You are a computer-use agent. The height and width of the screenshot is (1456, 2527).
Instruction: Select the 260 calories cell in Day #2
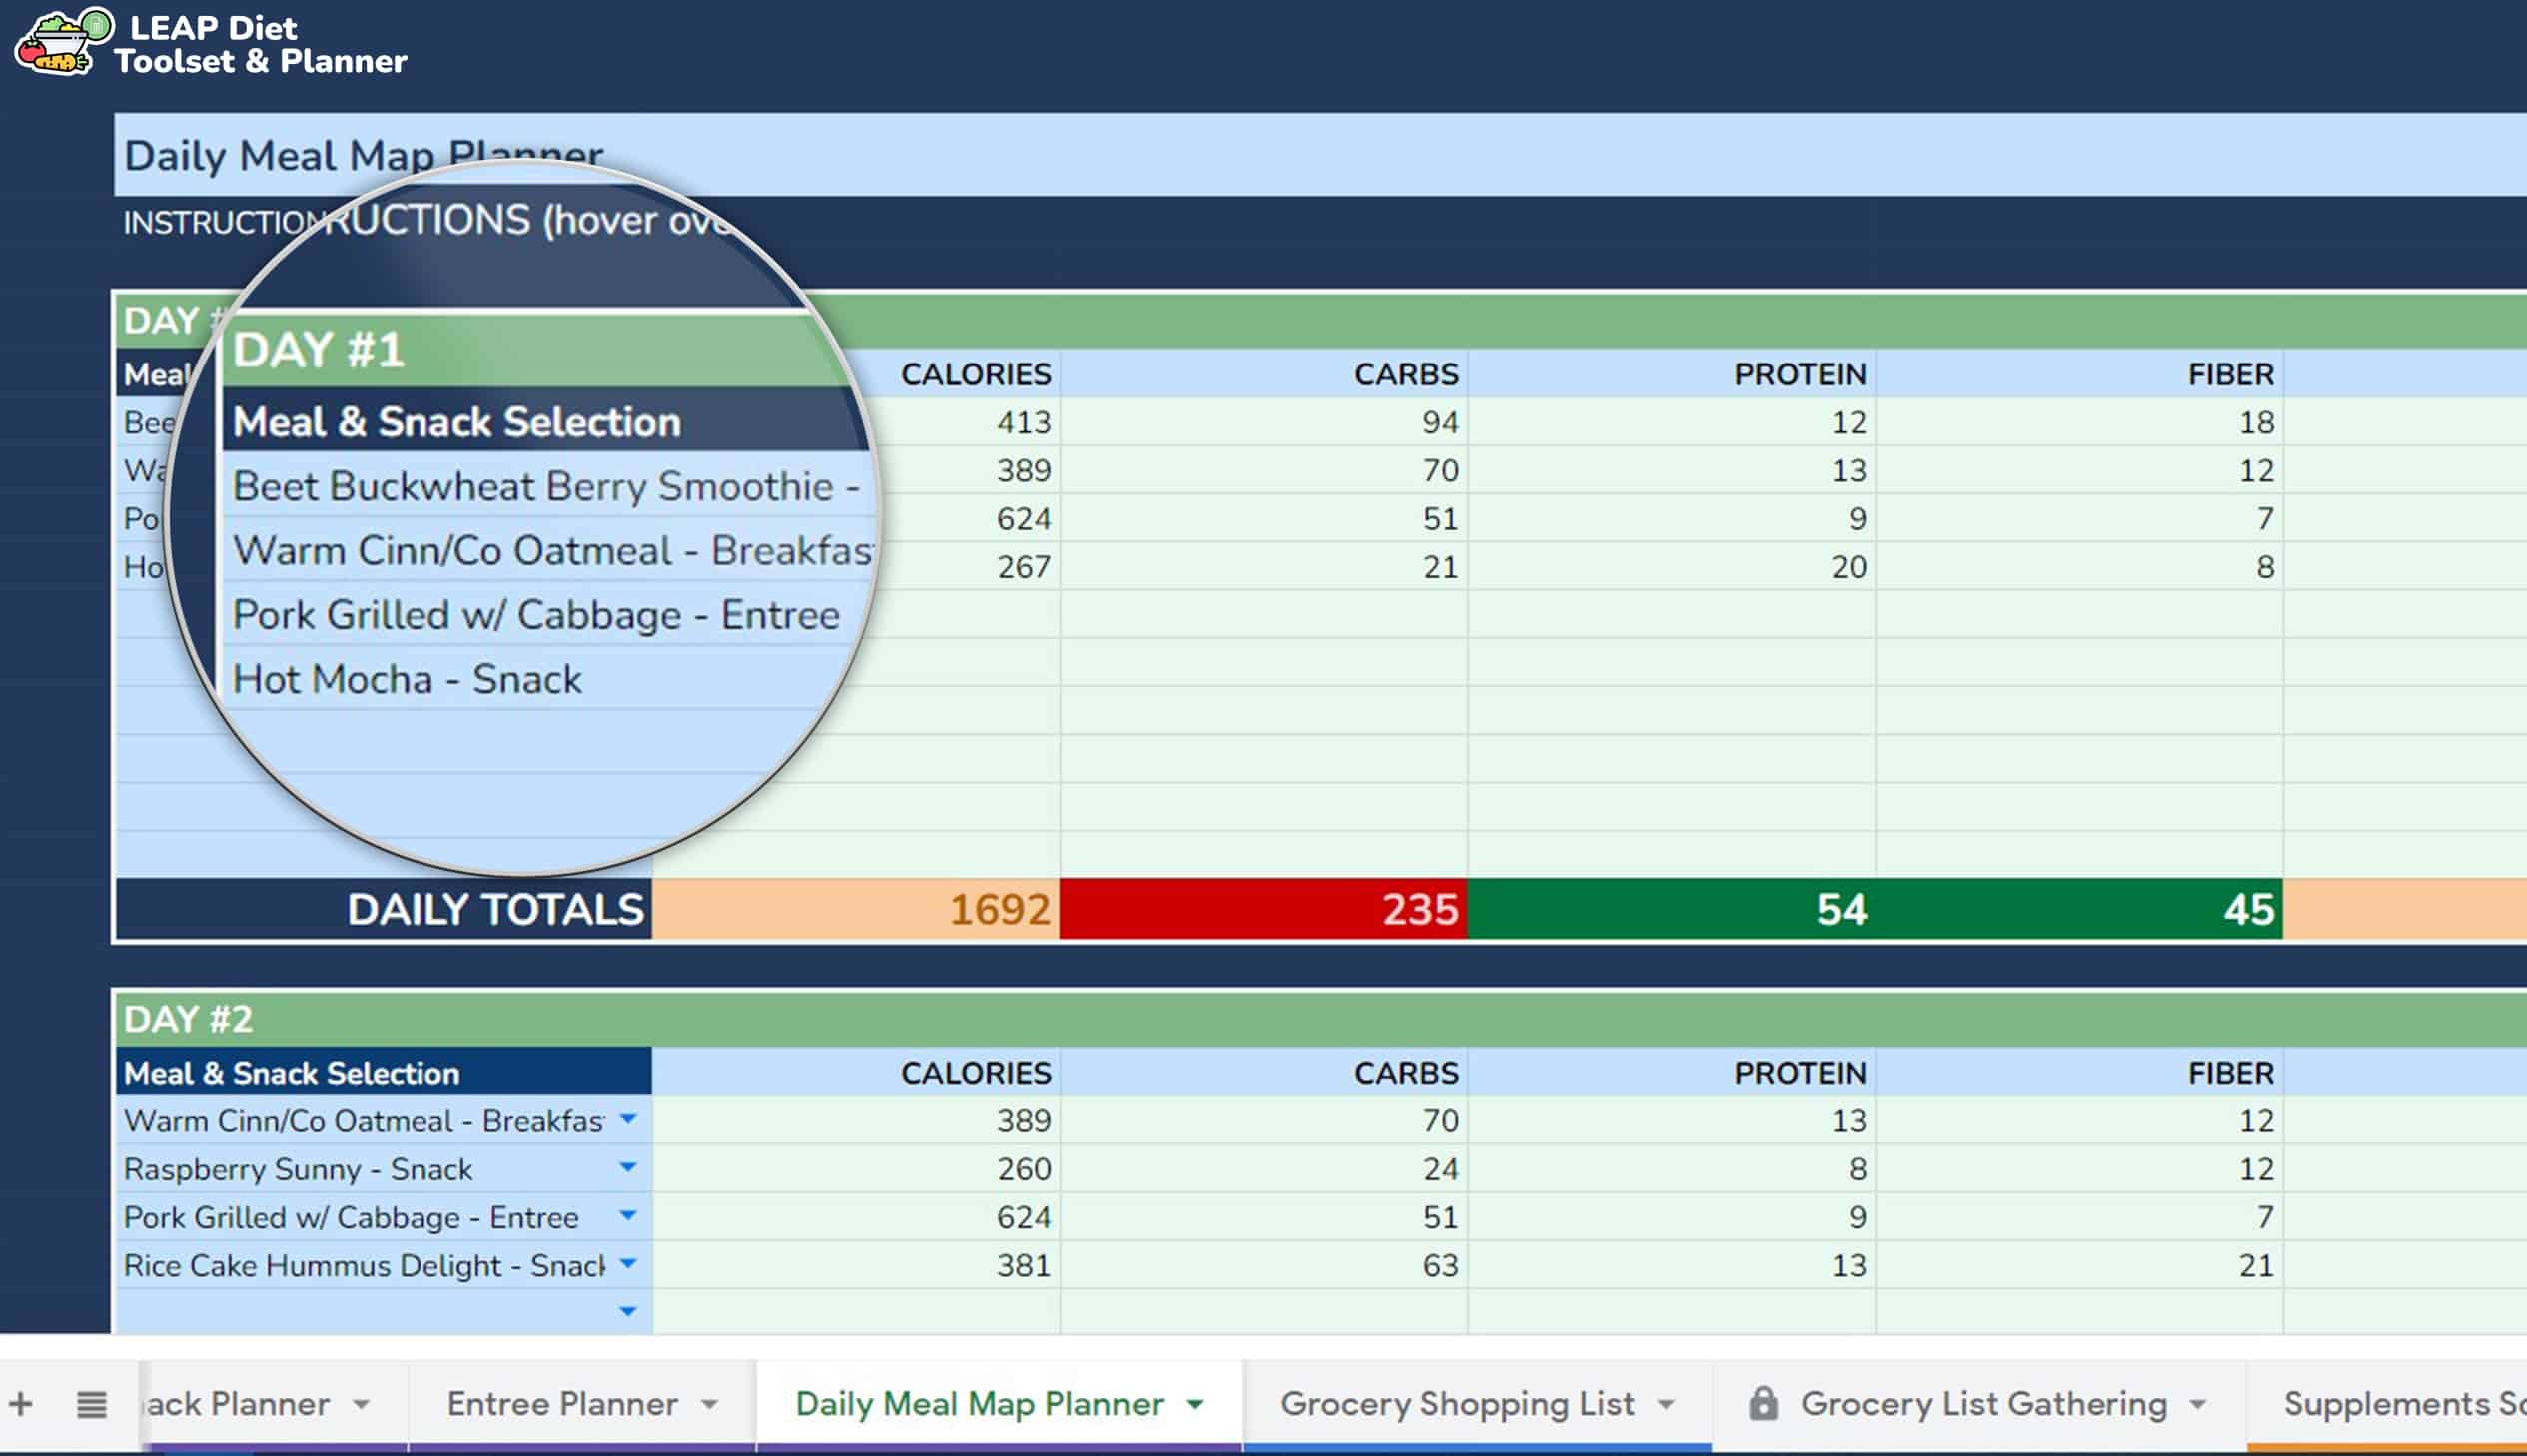tap(856, 1168)
